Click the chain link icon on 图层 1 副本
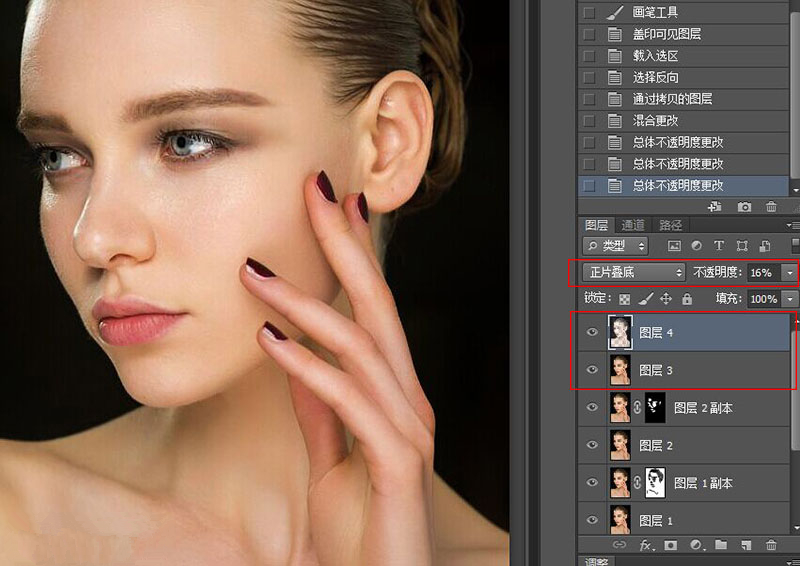Image resolution: width=800 pixels, height=566 pixels. pyautogui.click(x=637, y=482)
